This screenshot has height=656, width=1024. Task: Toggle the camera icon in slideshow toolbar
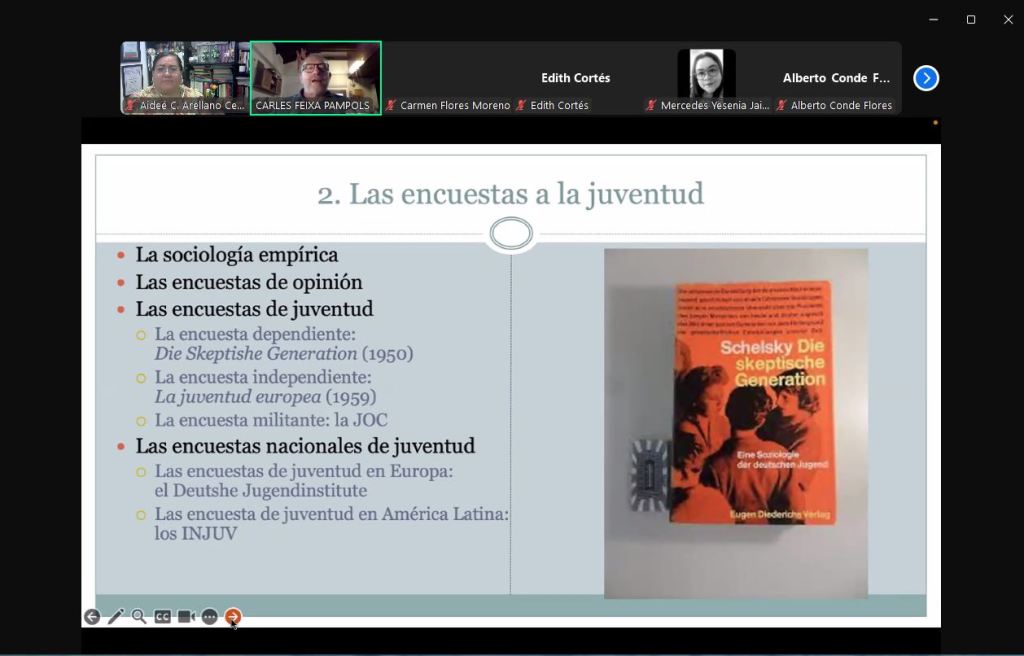(186, 617)
